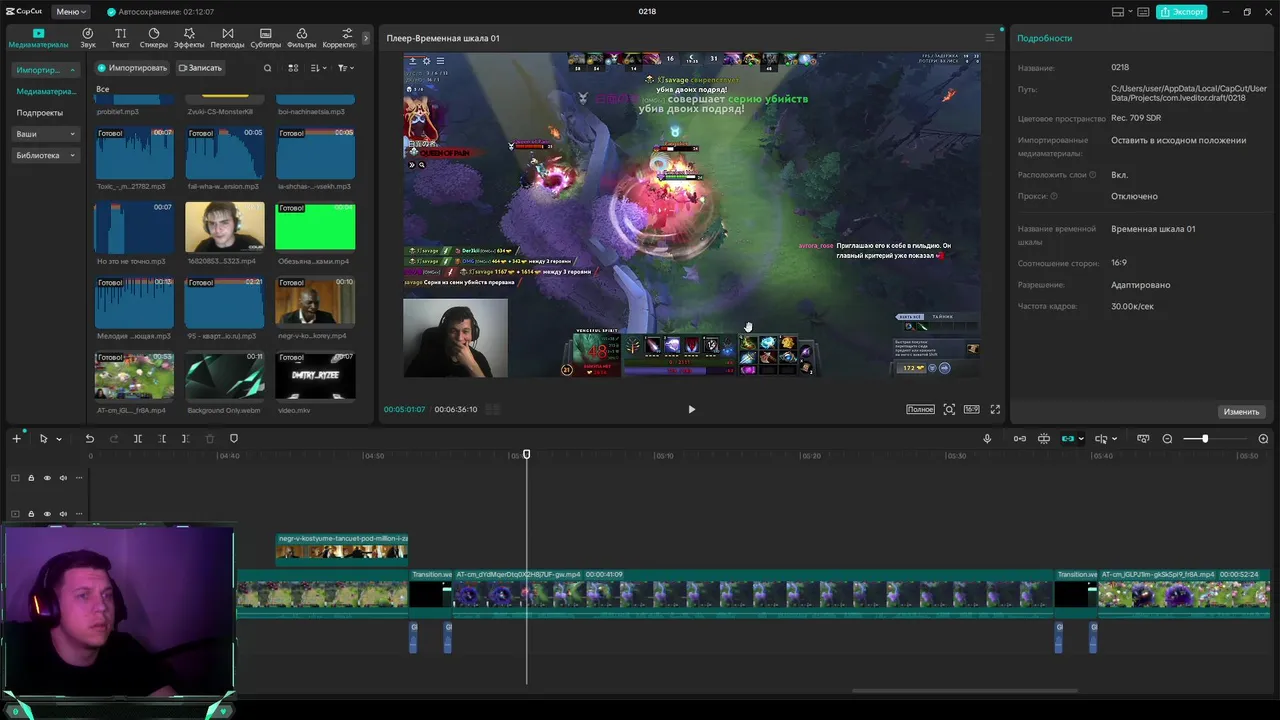Expand the Ваши sidebar section
Image resolution: width=1280 pixels, height=720 pixels.
(x=46, y=134)
